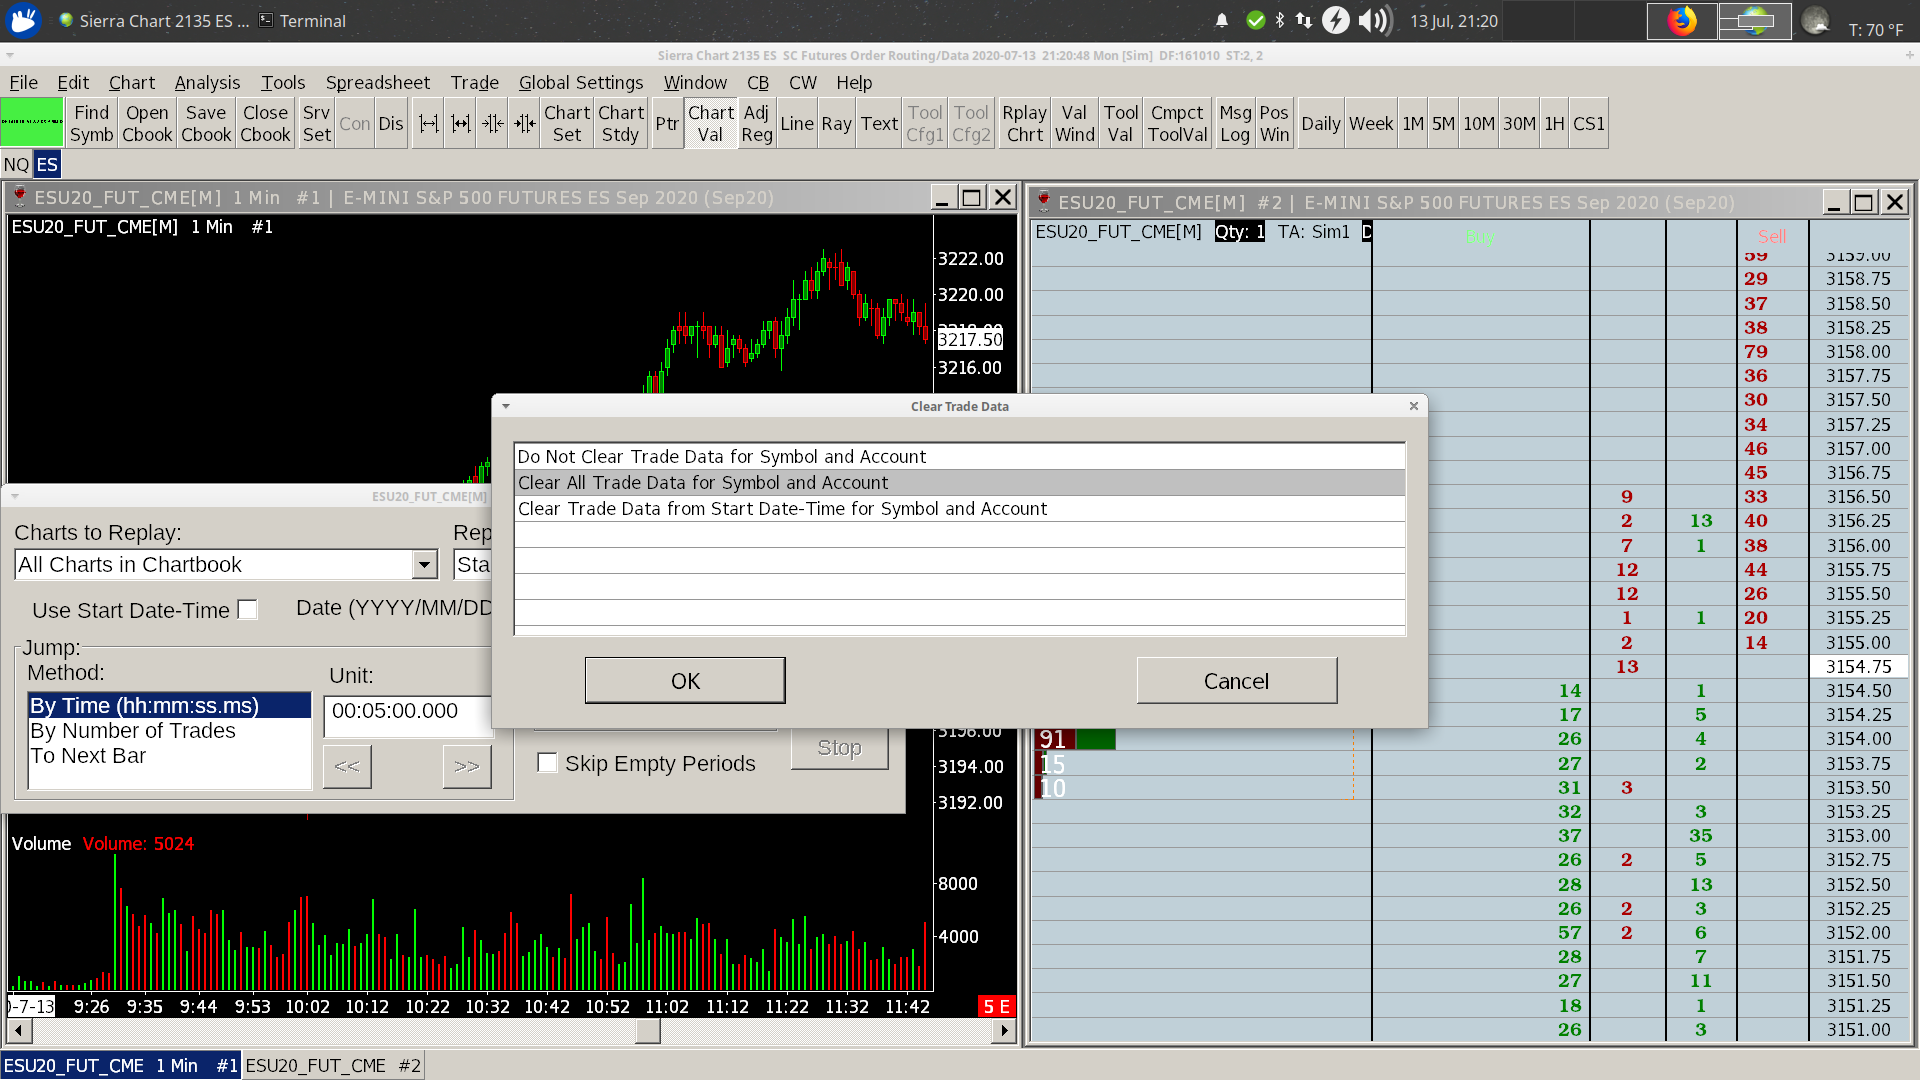
Task: Enable the Use Start Date-Time checkbox
Action: pyautogui.click(x=248, y=610)
